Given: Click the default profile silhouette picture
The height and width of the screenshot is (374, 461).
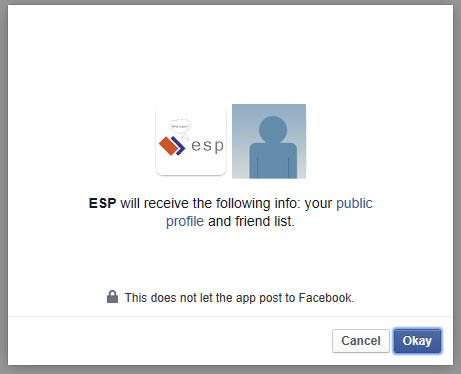Looking at the screenshot, I should tap(269, 141).
